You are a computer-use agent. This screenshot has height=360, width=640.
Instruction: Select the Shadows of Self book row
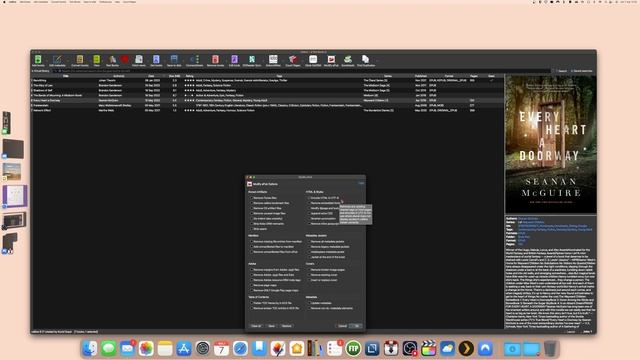click(267, 90)
